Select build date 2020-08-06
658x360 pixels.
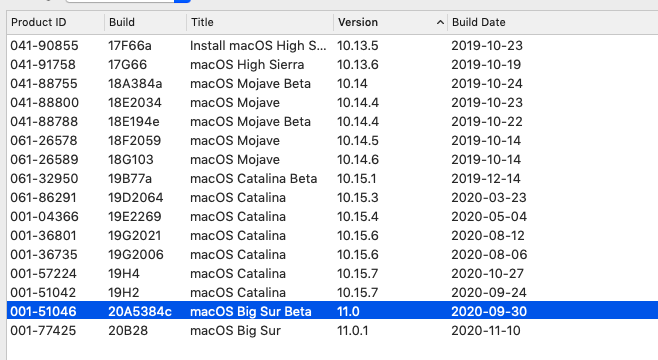tap(489, 255)
